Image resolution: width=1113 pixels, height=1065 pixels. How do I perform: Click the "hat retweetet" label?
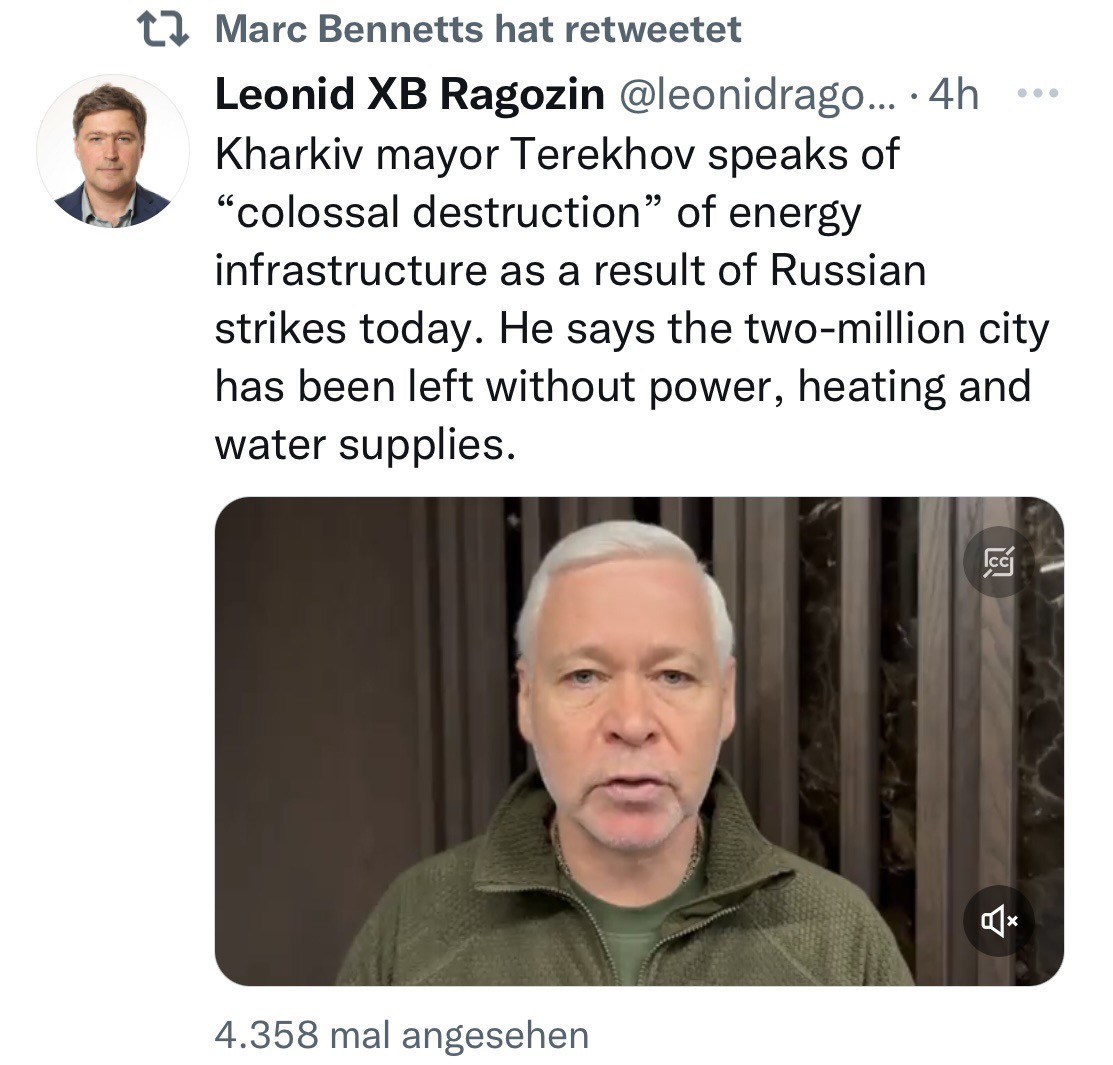click(616, 29)
